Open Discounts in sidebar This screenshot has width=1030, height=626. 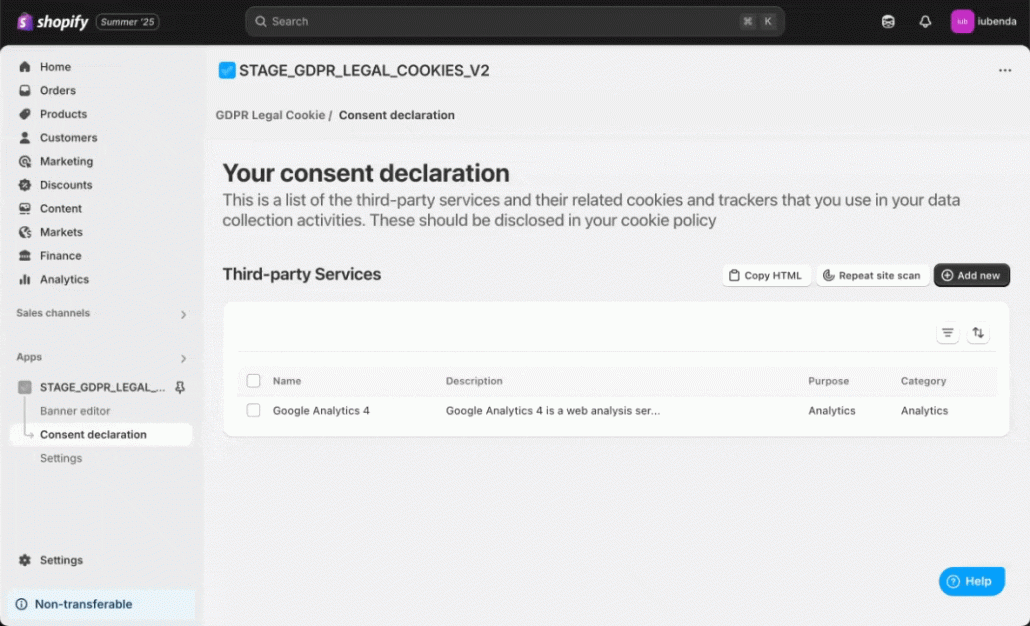[66, 185]
